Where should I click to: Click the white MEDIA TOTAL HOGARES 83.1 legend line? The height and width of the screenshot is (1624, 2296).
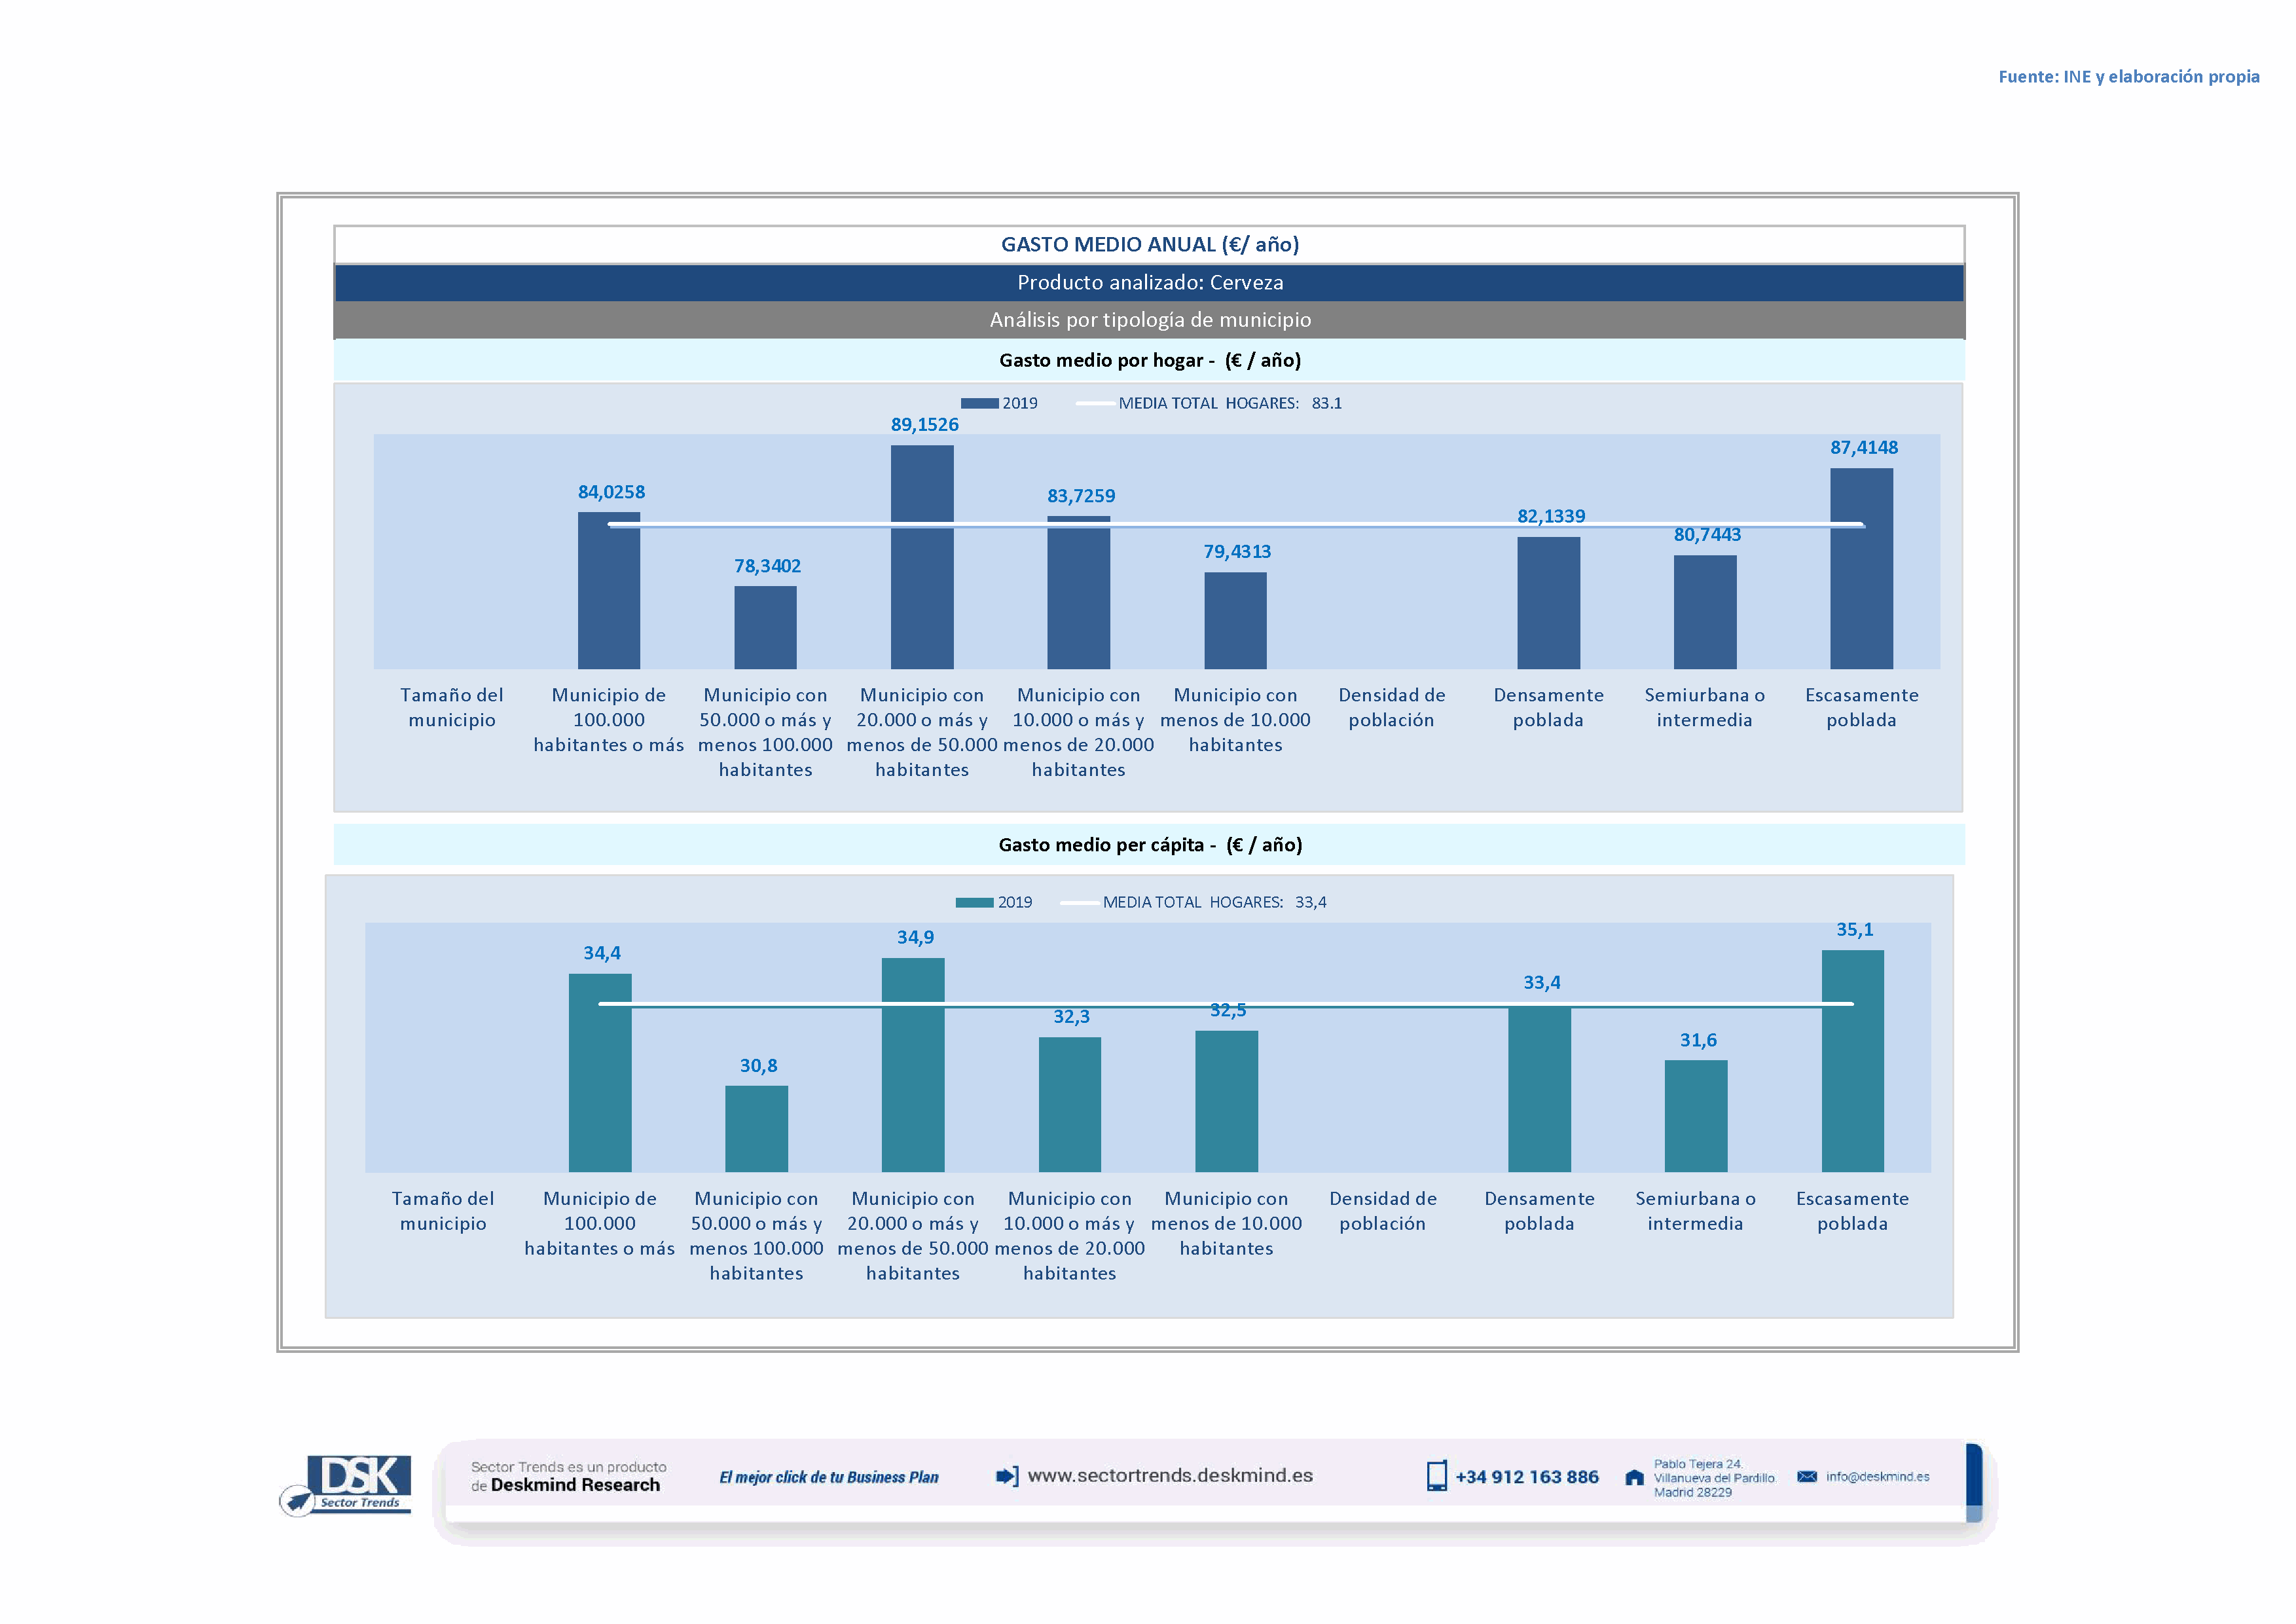point(1095,403)
